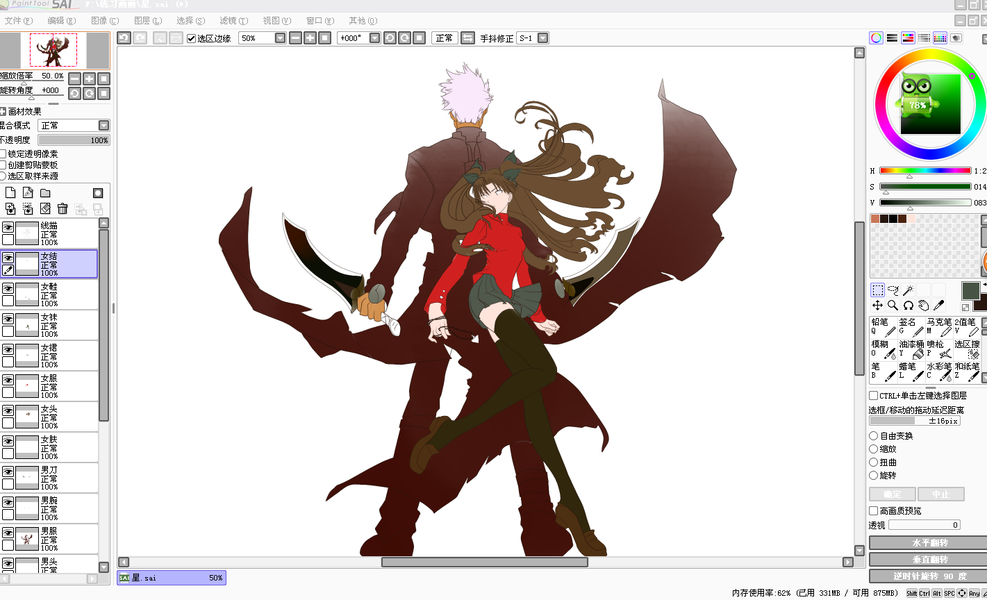The image size is (987, 600).
Task: Hide the 线描 layer via eye icon
Action: coord(8,227)
